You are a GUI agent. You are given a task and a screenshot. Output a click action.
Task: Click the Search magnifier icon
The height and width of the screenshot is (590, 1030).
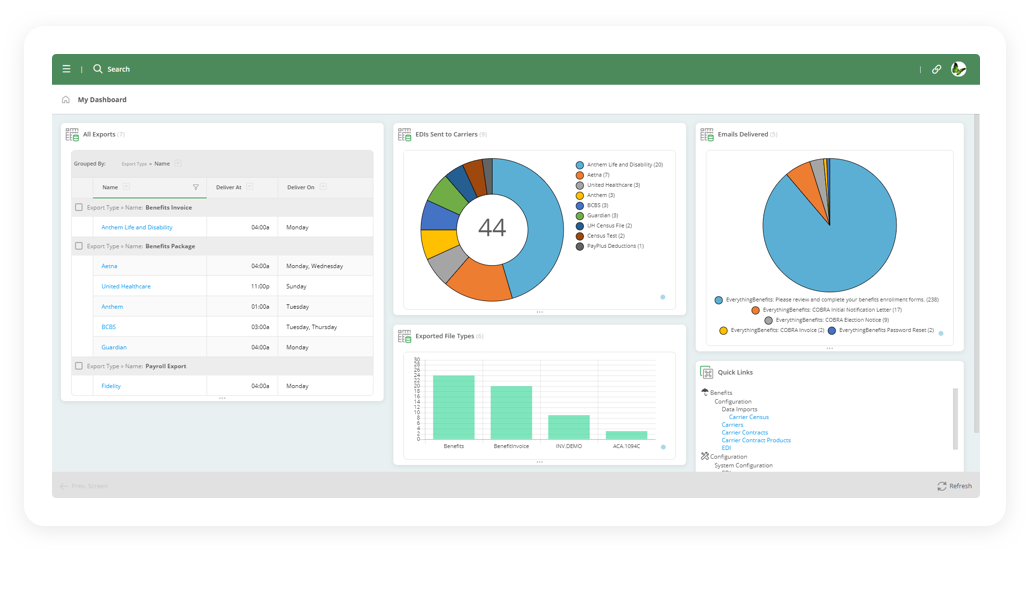click(95, 69)
